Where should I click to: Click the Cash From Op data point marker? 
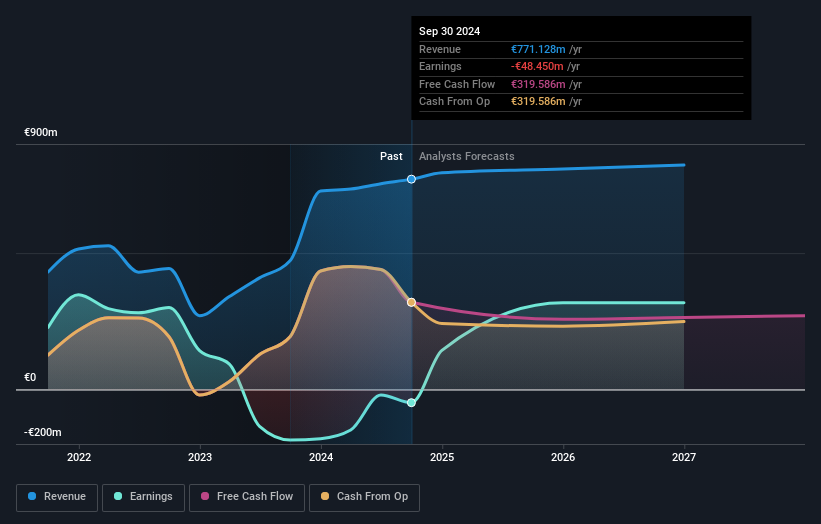pyautogui.click(x=412, y=302)
